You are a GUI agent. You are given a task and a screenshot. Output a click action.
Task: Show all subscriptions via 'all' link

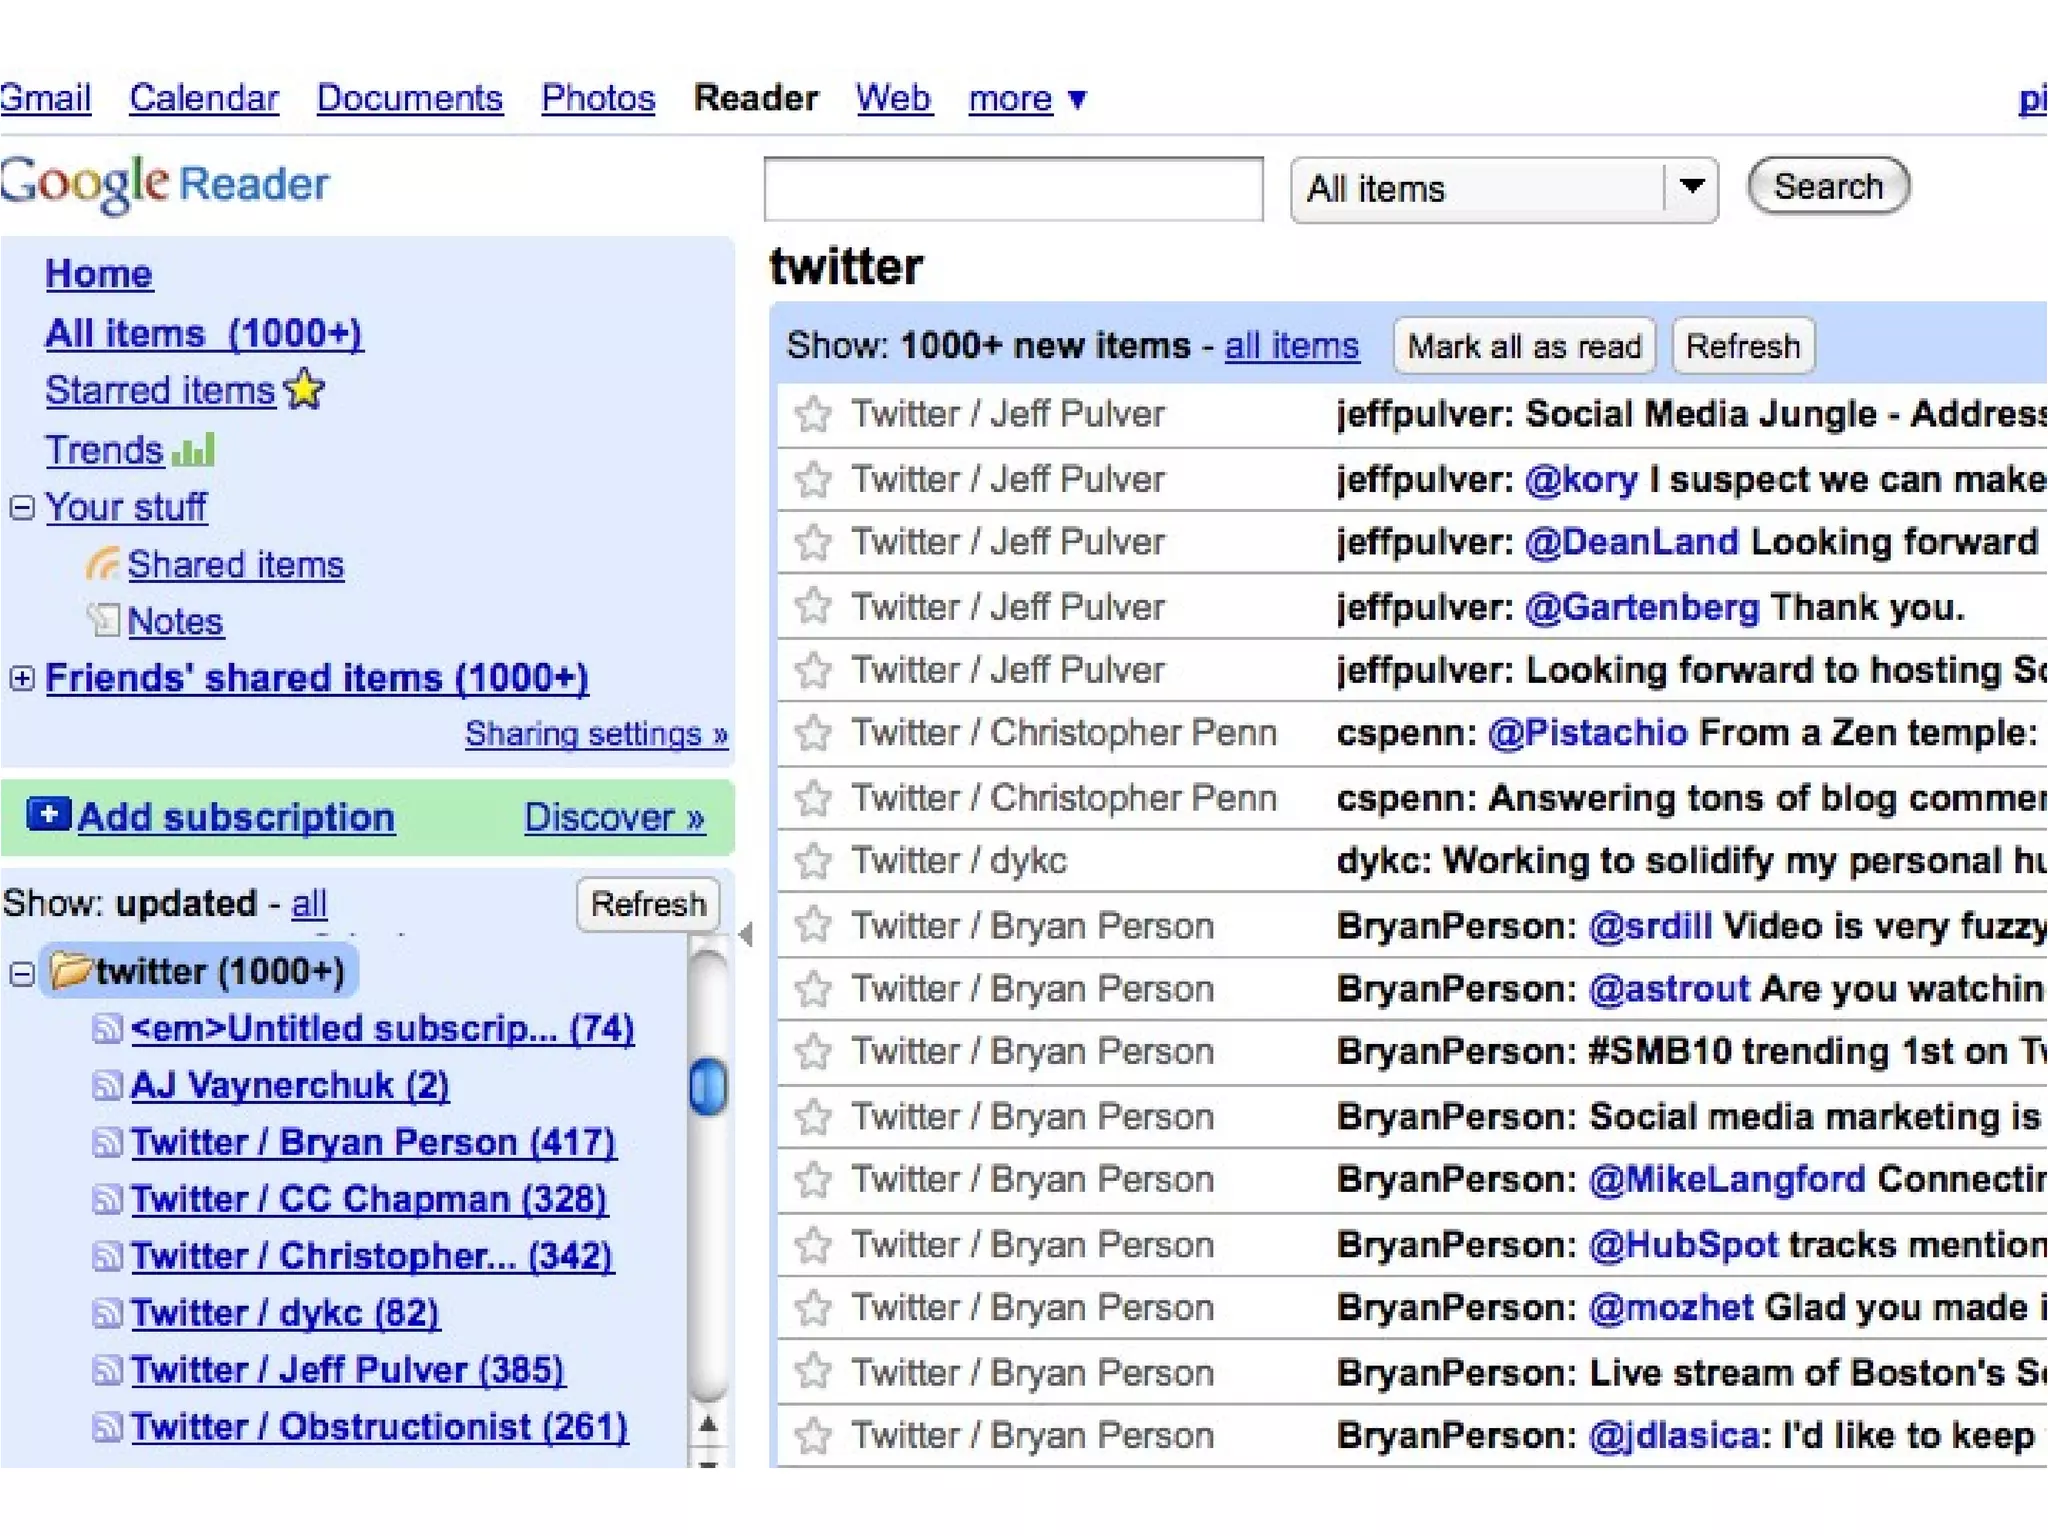[x=309, y=904]
